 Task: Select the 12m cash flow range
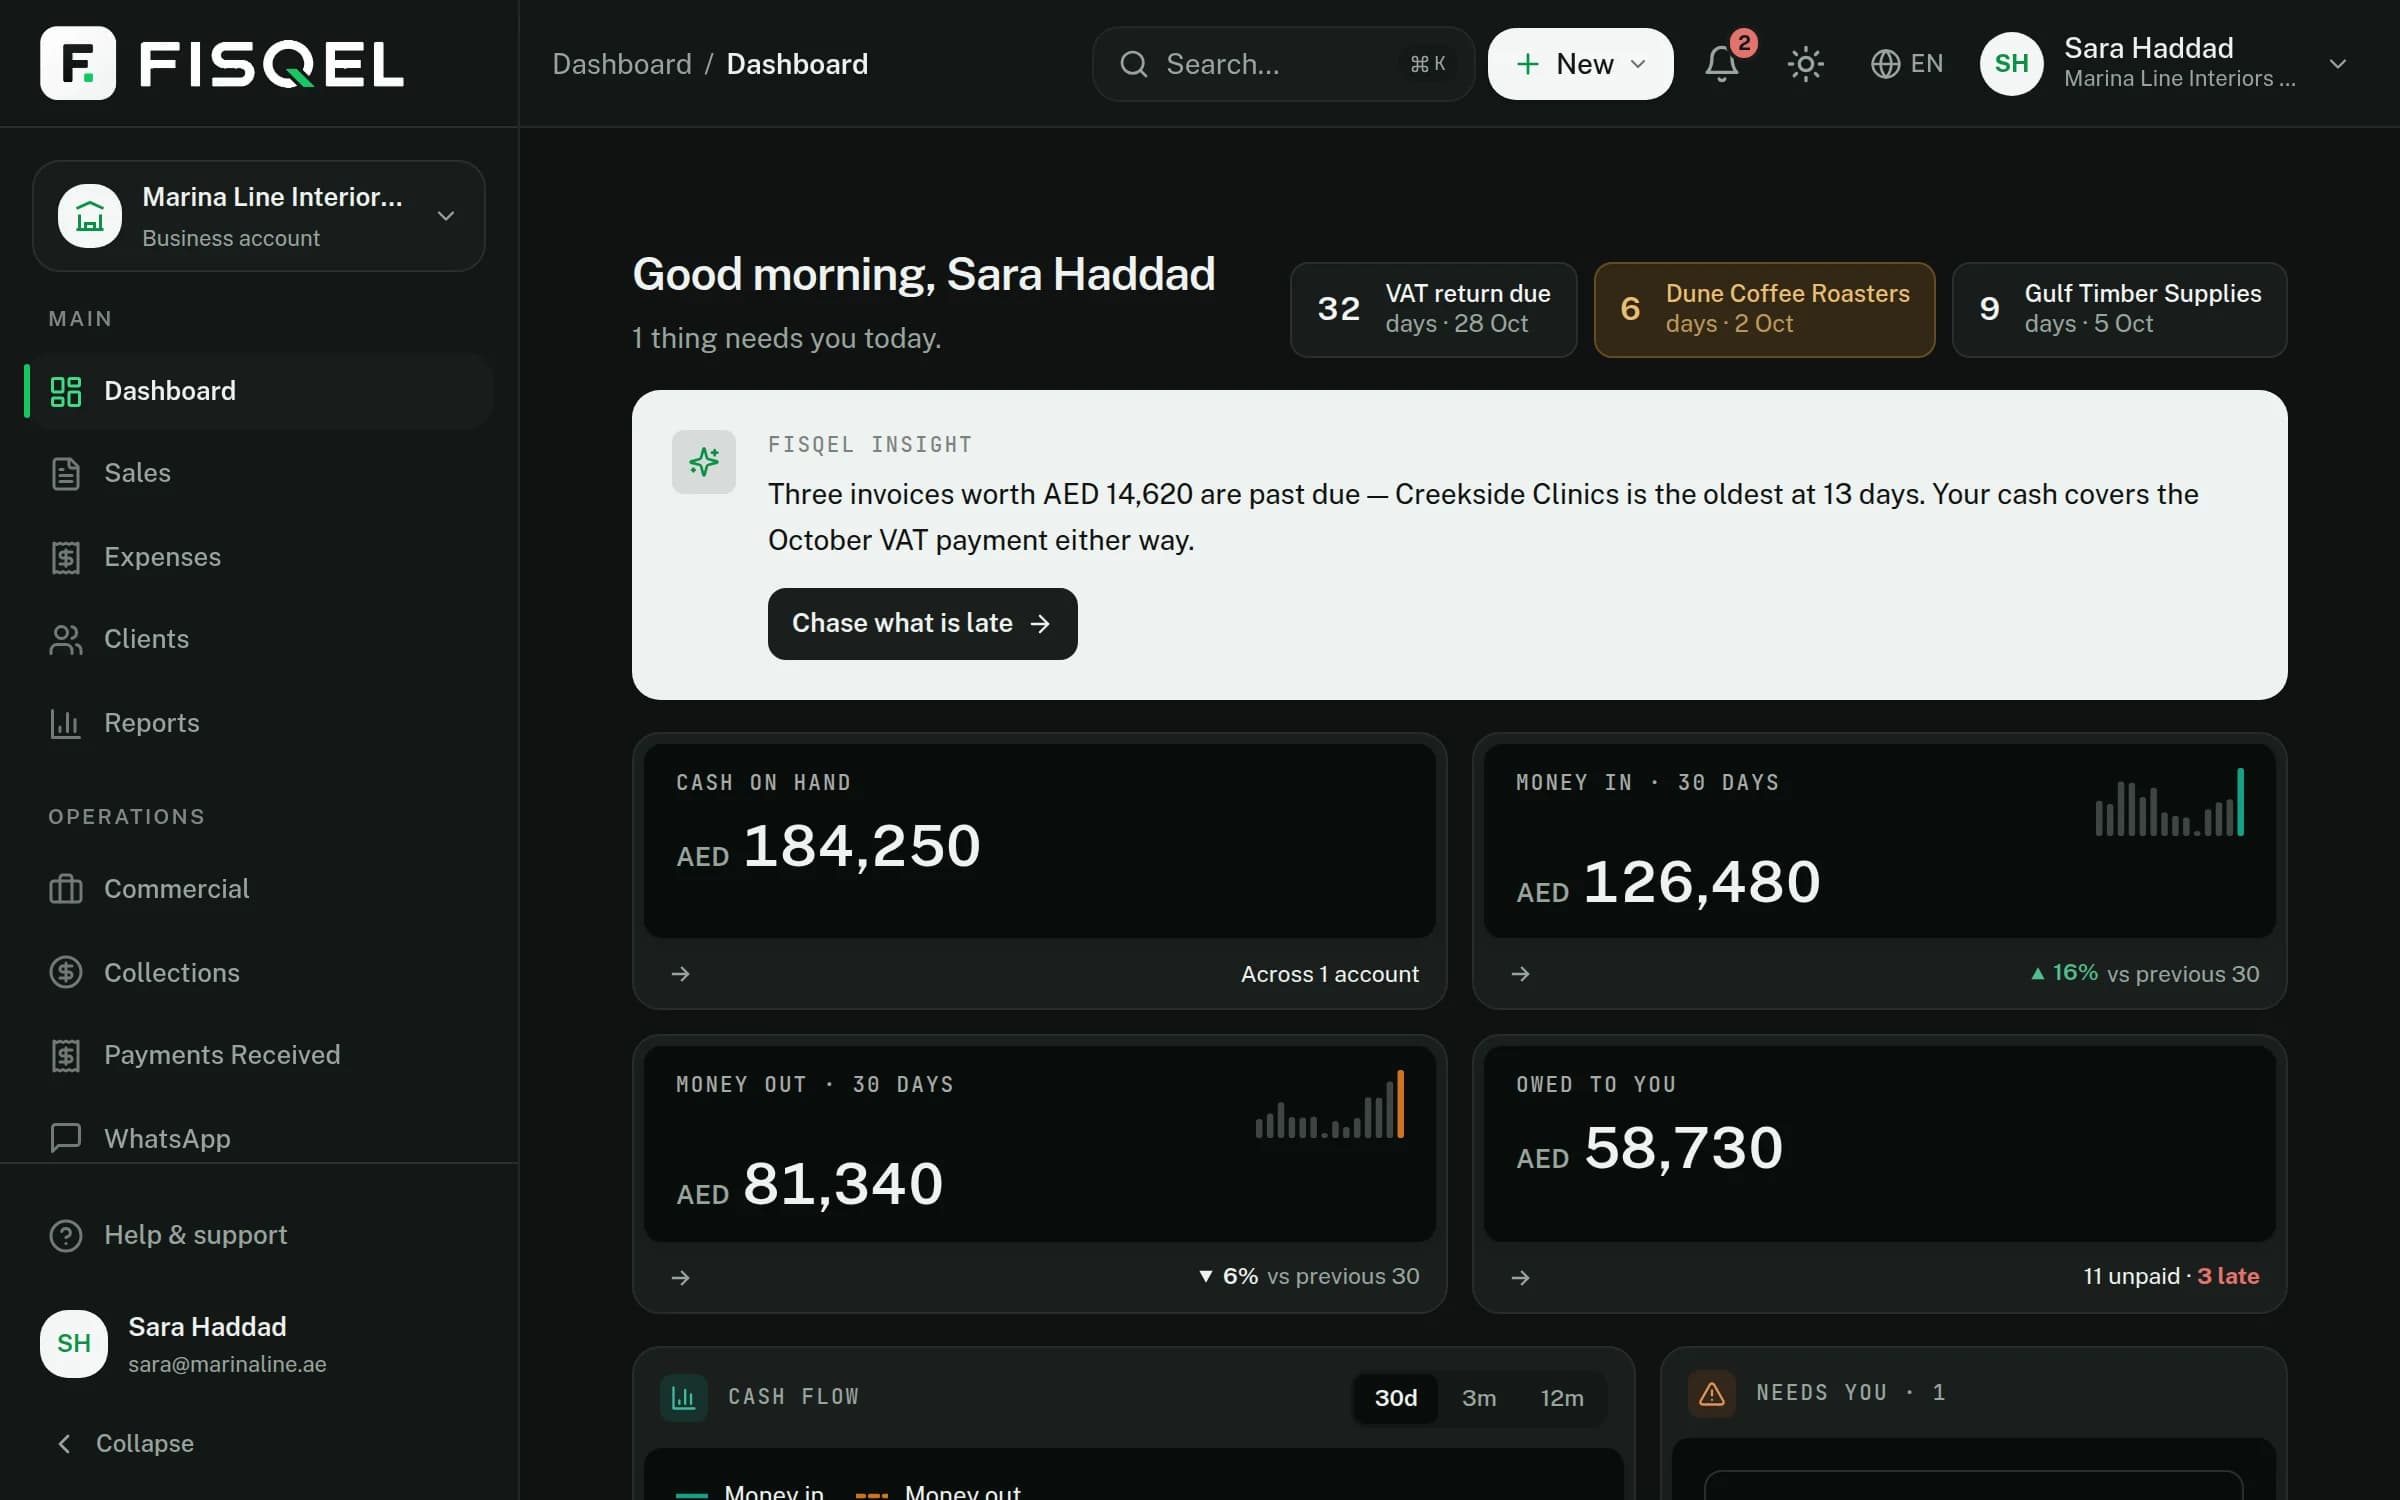(x=1561, y=1398)
